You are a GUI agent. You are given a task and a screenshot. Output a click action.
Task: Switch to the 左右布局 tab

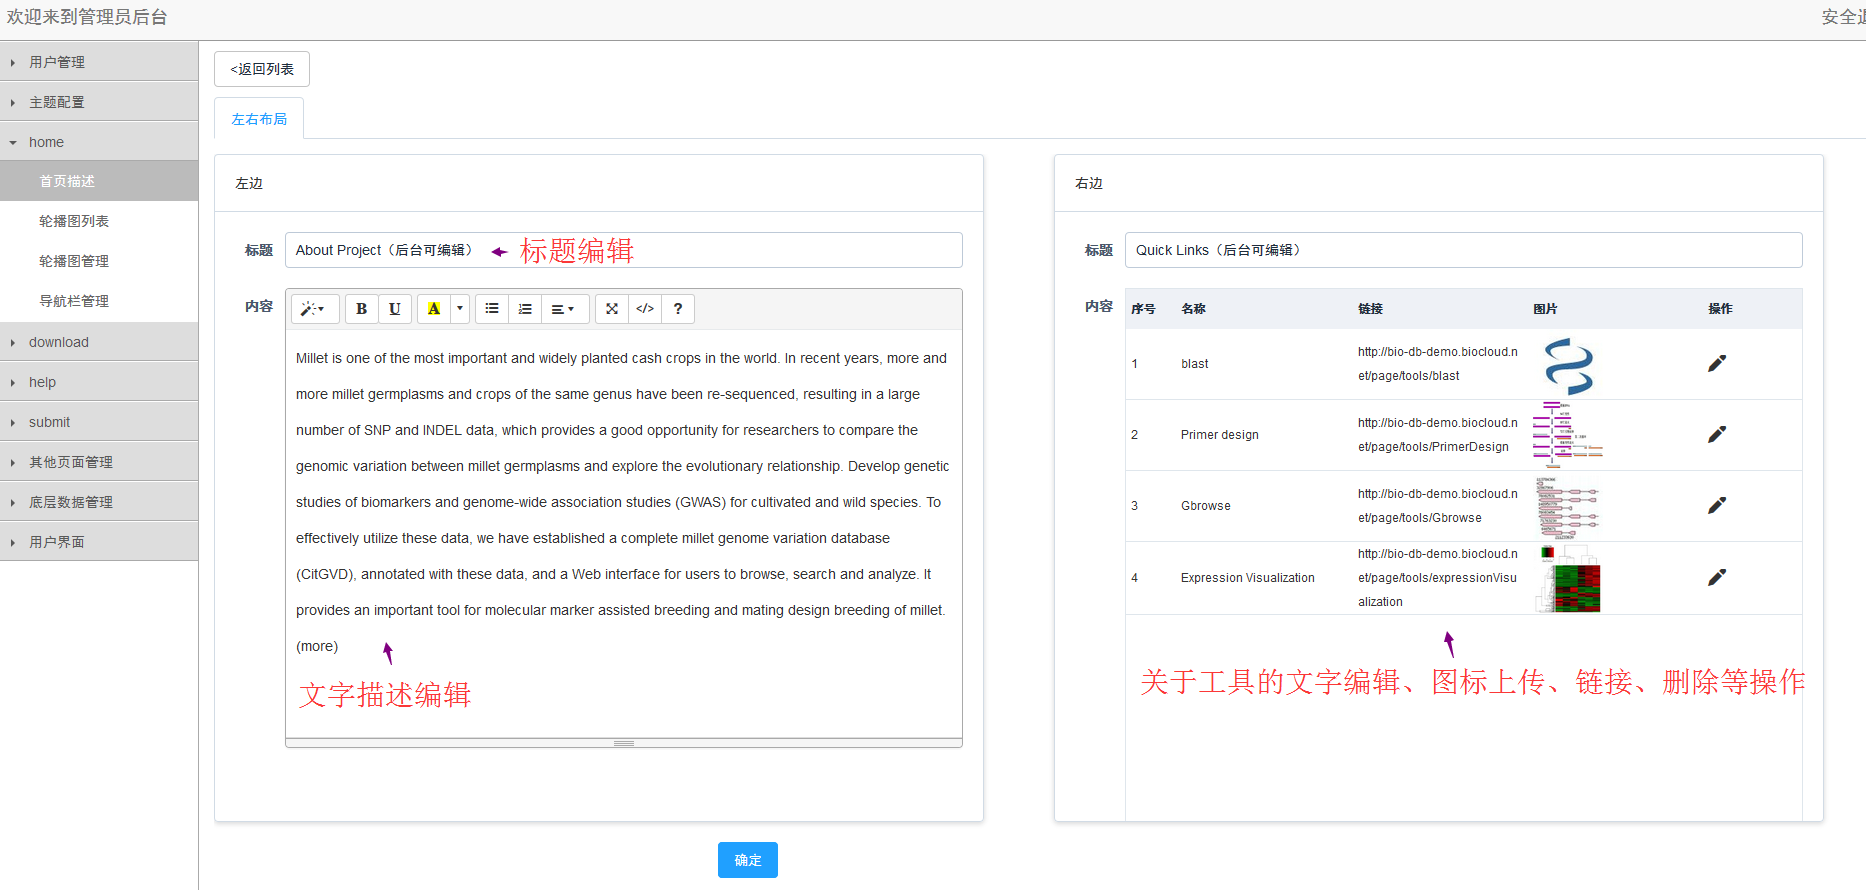tap(259, 119)
